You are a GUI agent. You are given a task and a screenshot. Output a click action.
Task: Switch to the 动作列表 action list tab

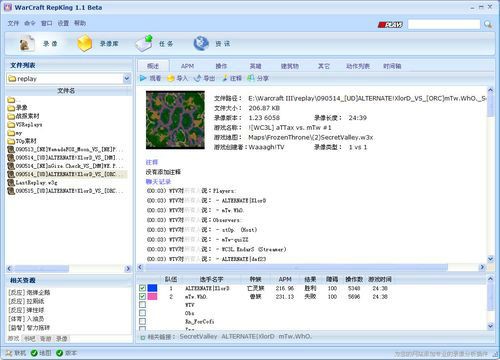[358, 66]
